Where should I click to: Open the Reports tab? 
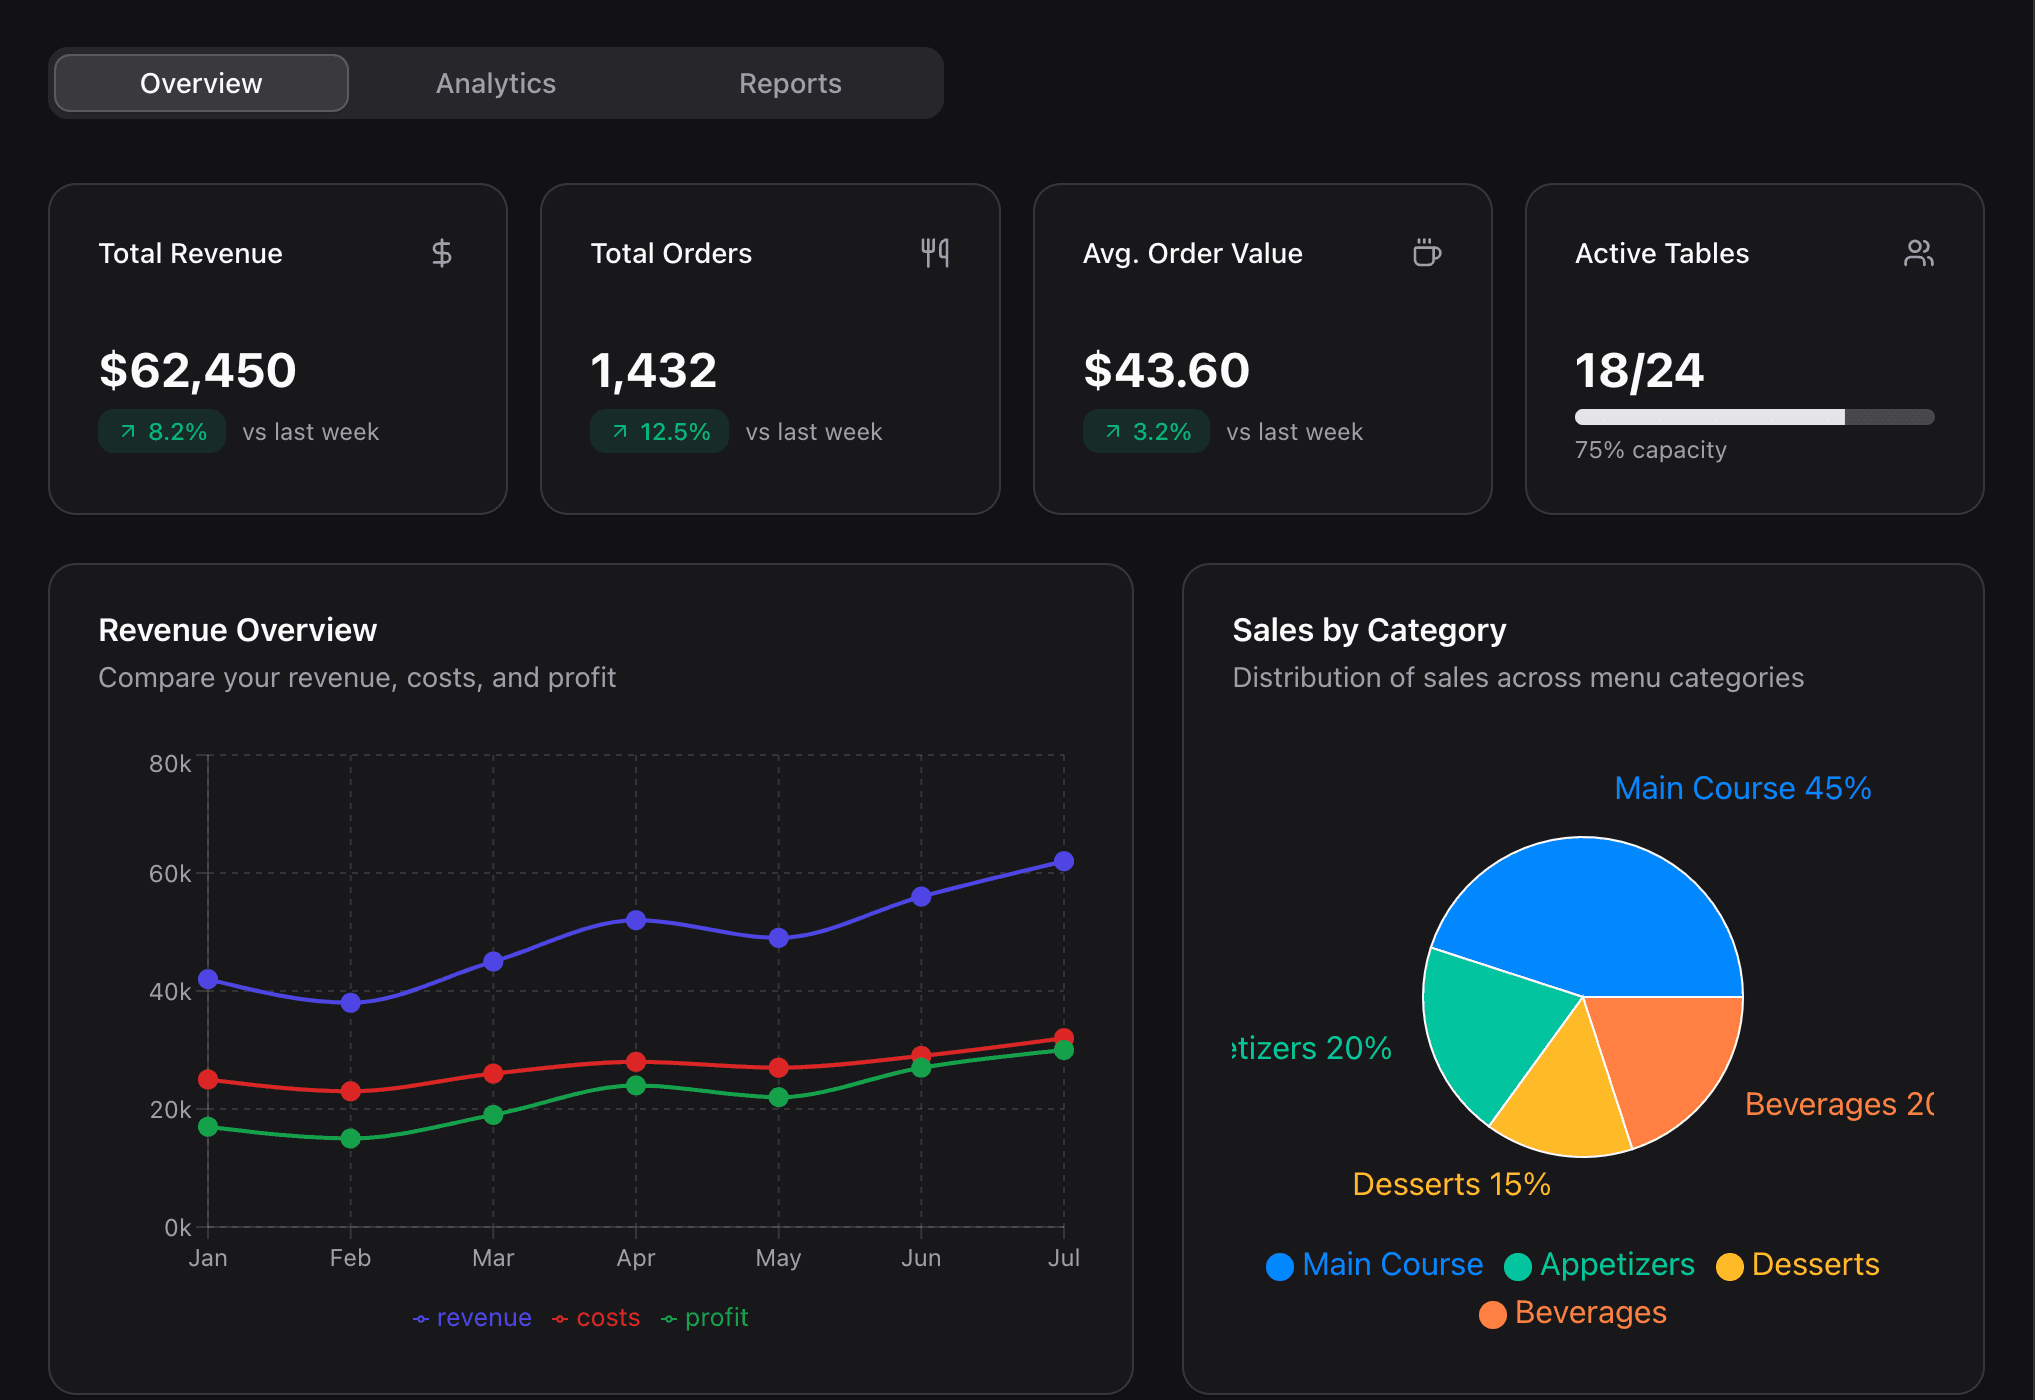pos(790,83)
